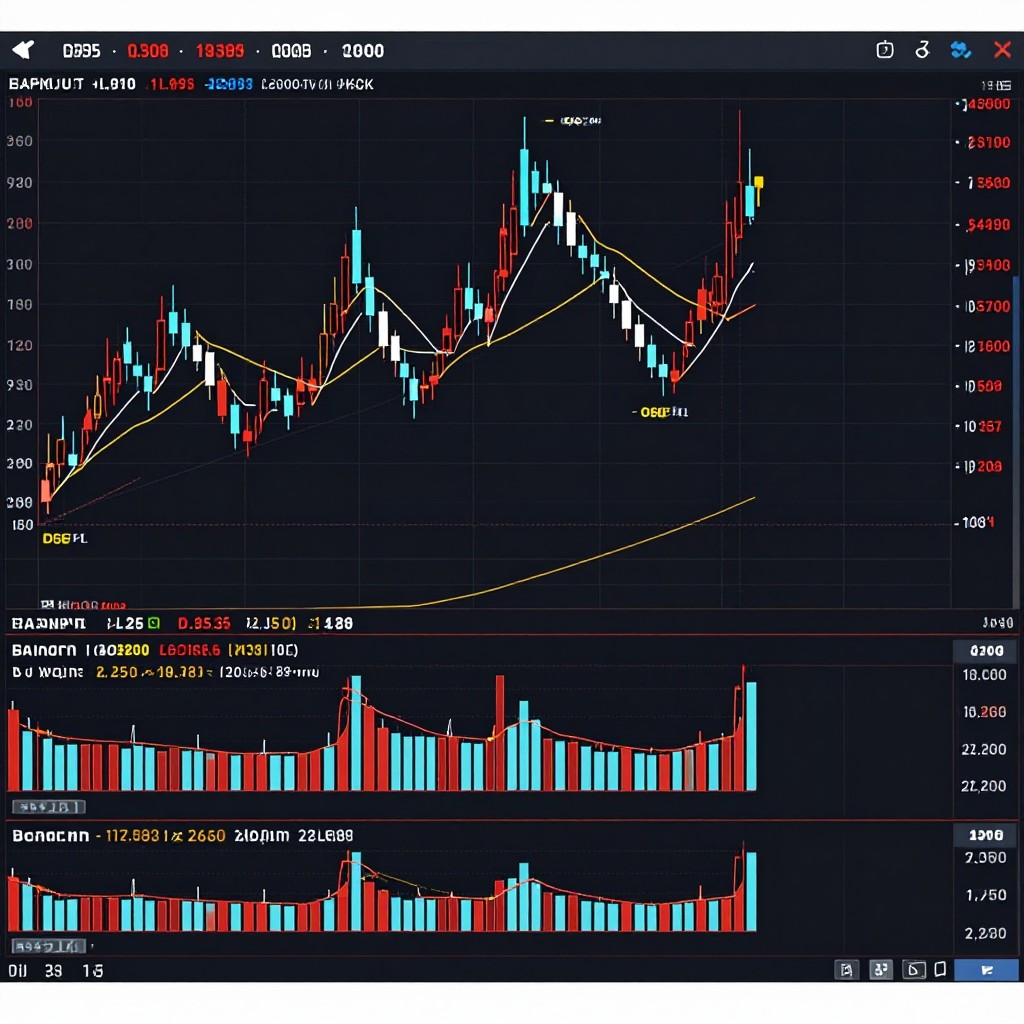Click the 1300 badge on the Bonocnn panel
The image size is (1024, 1024).
point(986,835)
